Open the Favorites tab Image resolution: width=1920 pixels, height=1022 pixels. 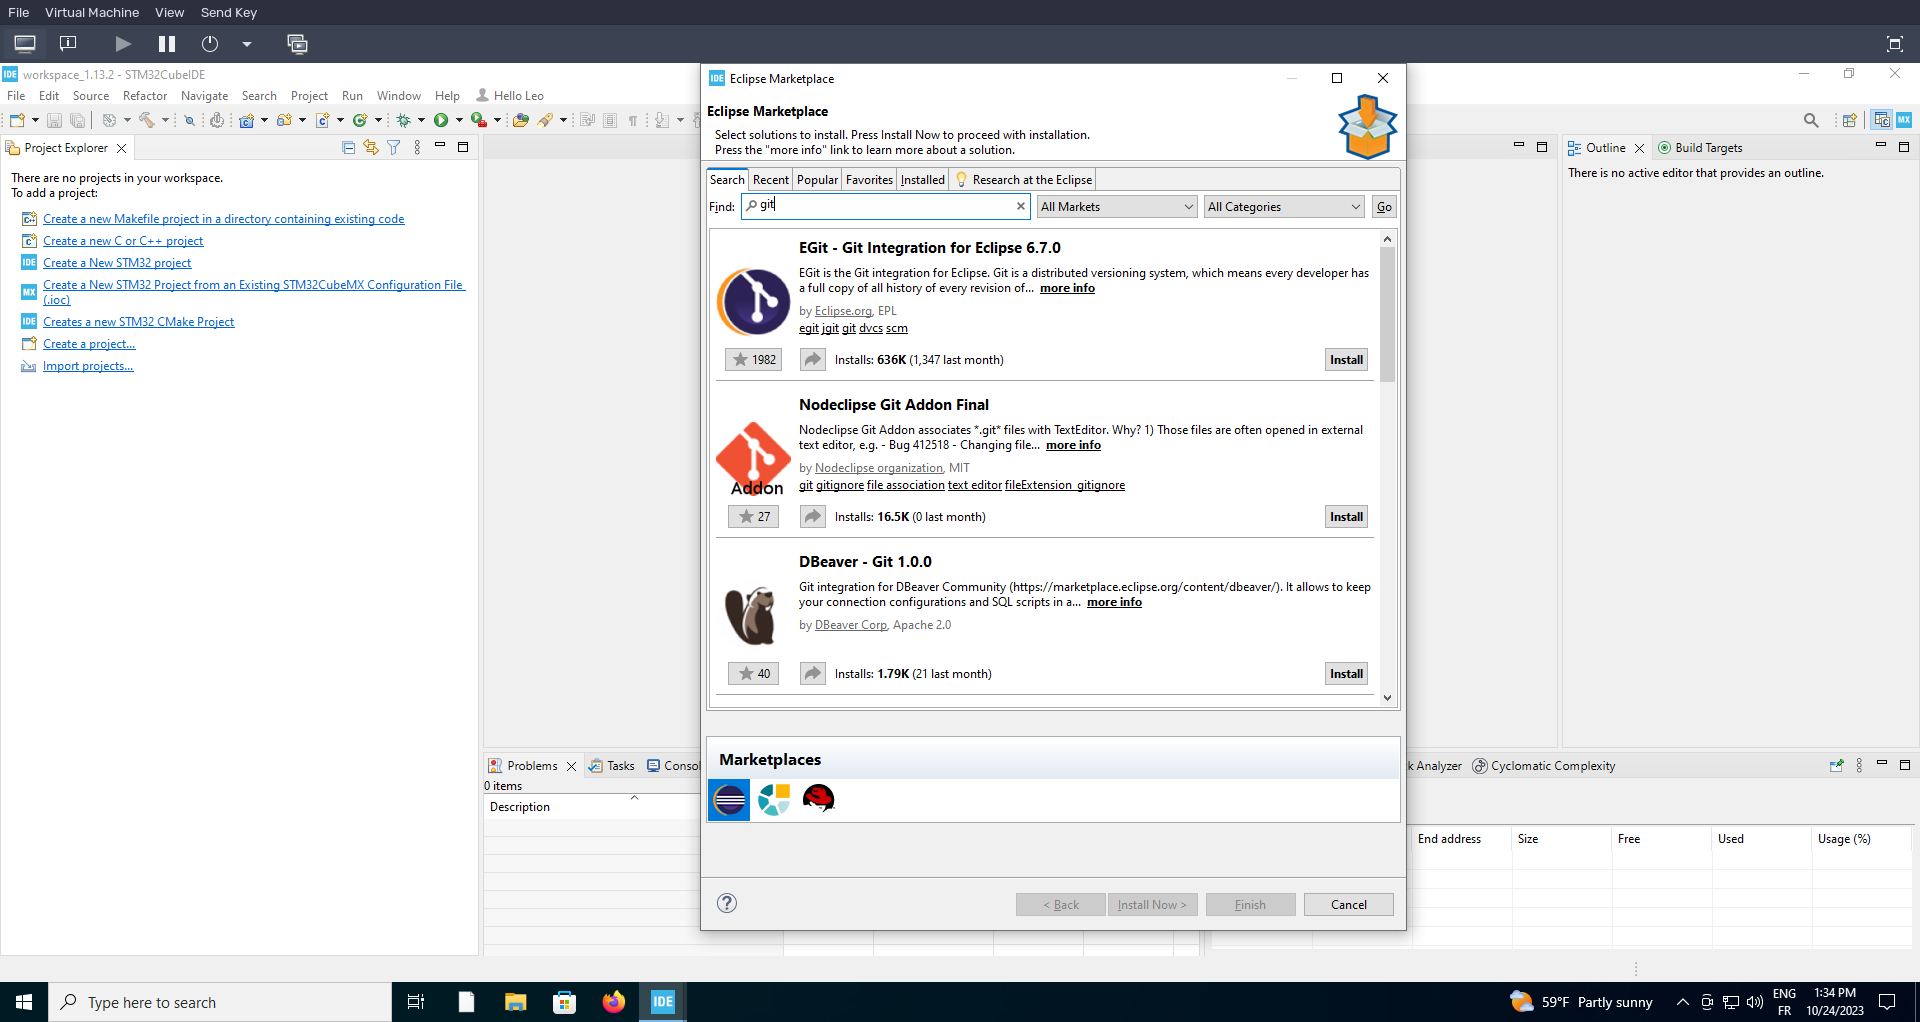(869, 180)
